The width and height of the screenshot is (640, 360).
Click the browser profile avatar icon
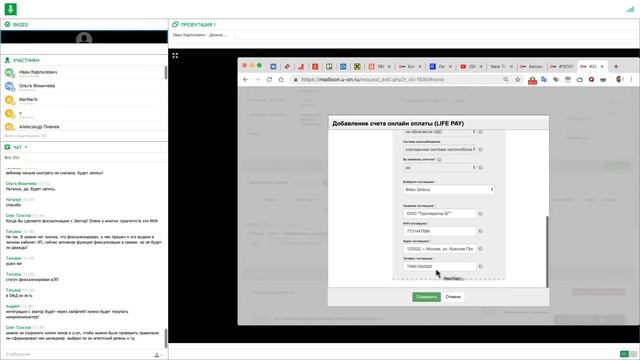click(619, 80)
